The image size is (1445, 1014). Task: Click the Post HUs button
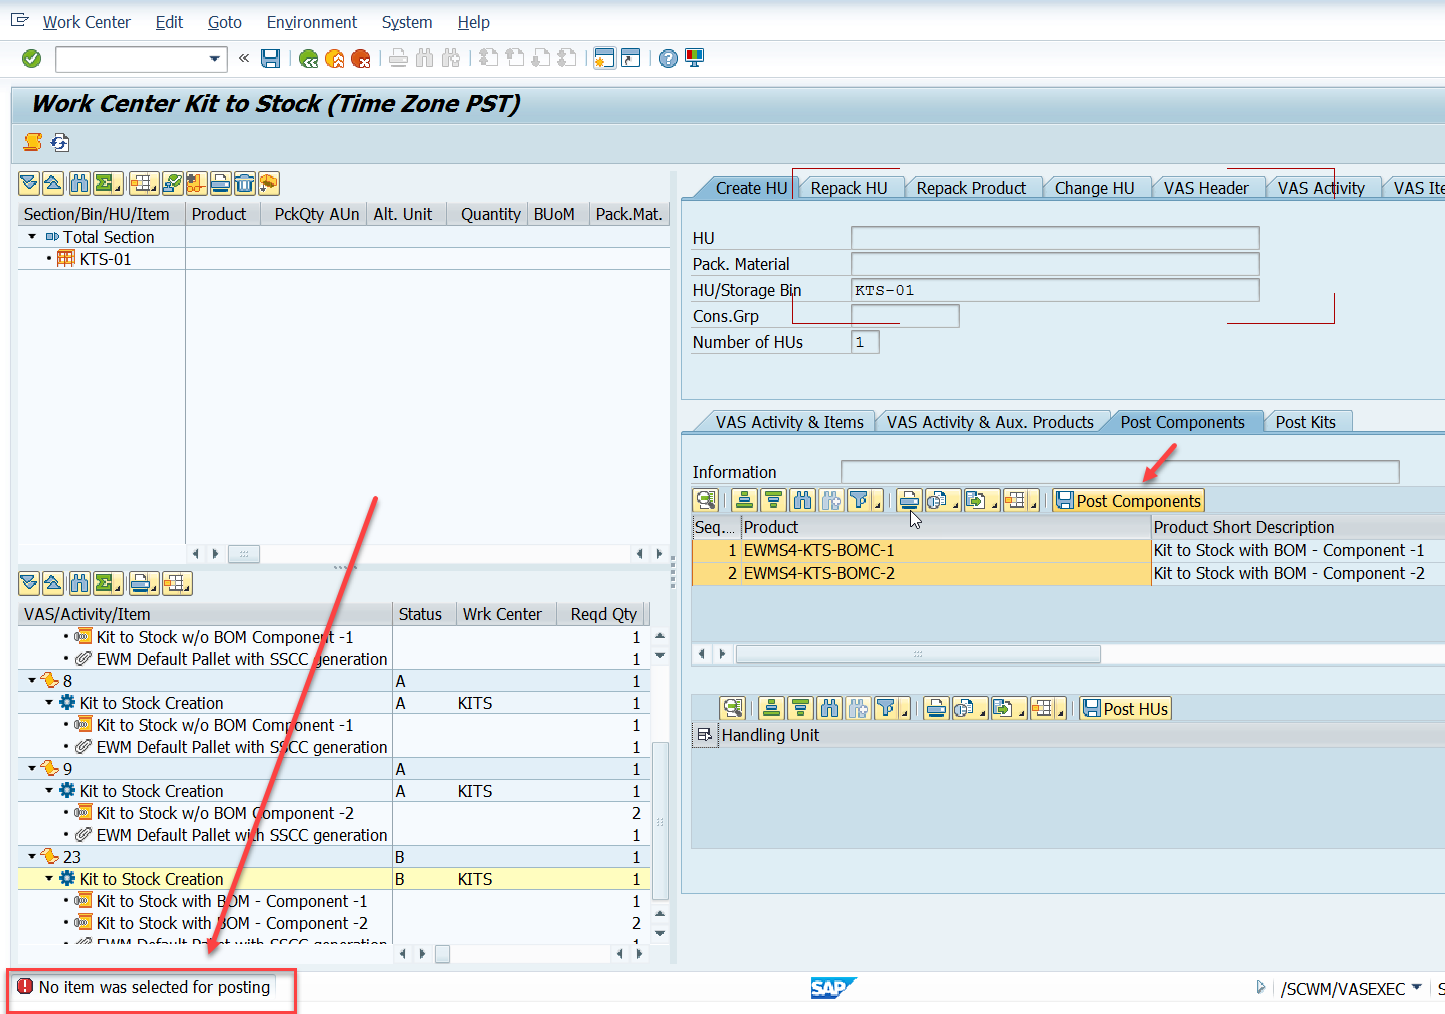pyautogui.click(x=1125, y=709)
